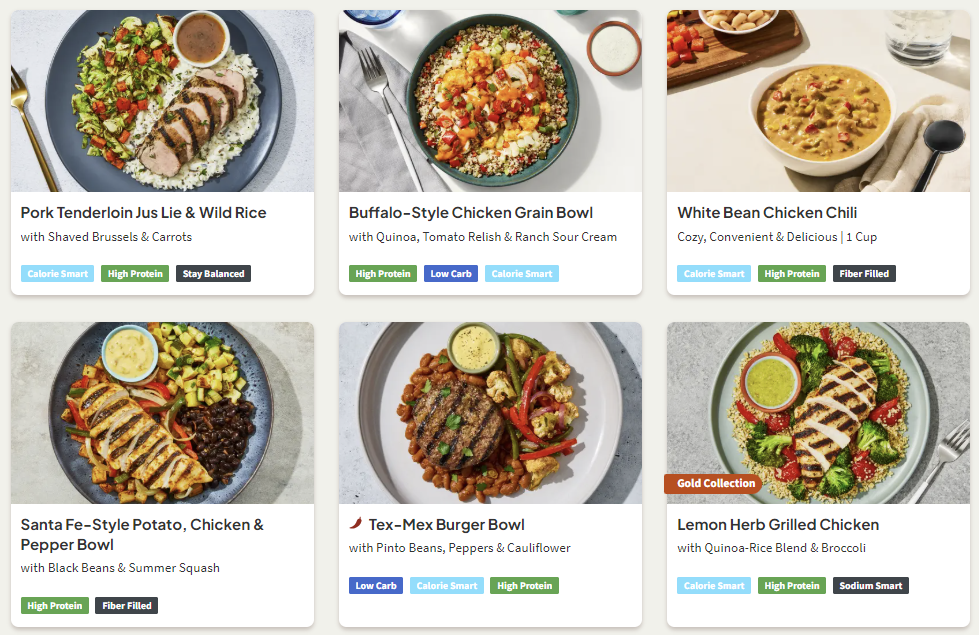View the White Bean Chicken Chili image
This screenshot has width=979, height=635.
pyautogui.click(x=818, y=101)
